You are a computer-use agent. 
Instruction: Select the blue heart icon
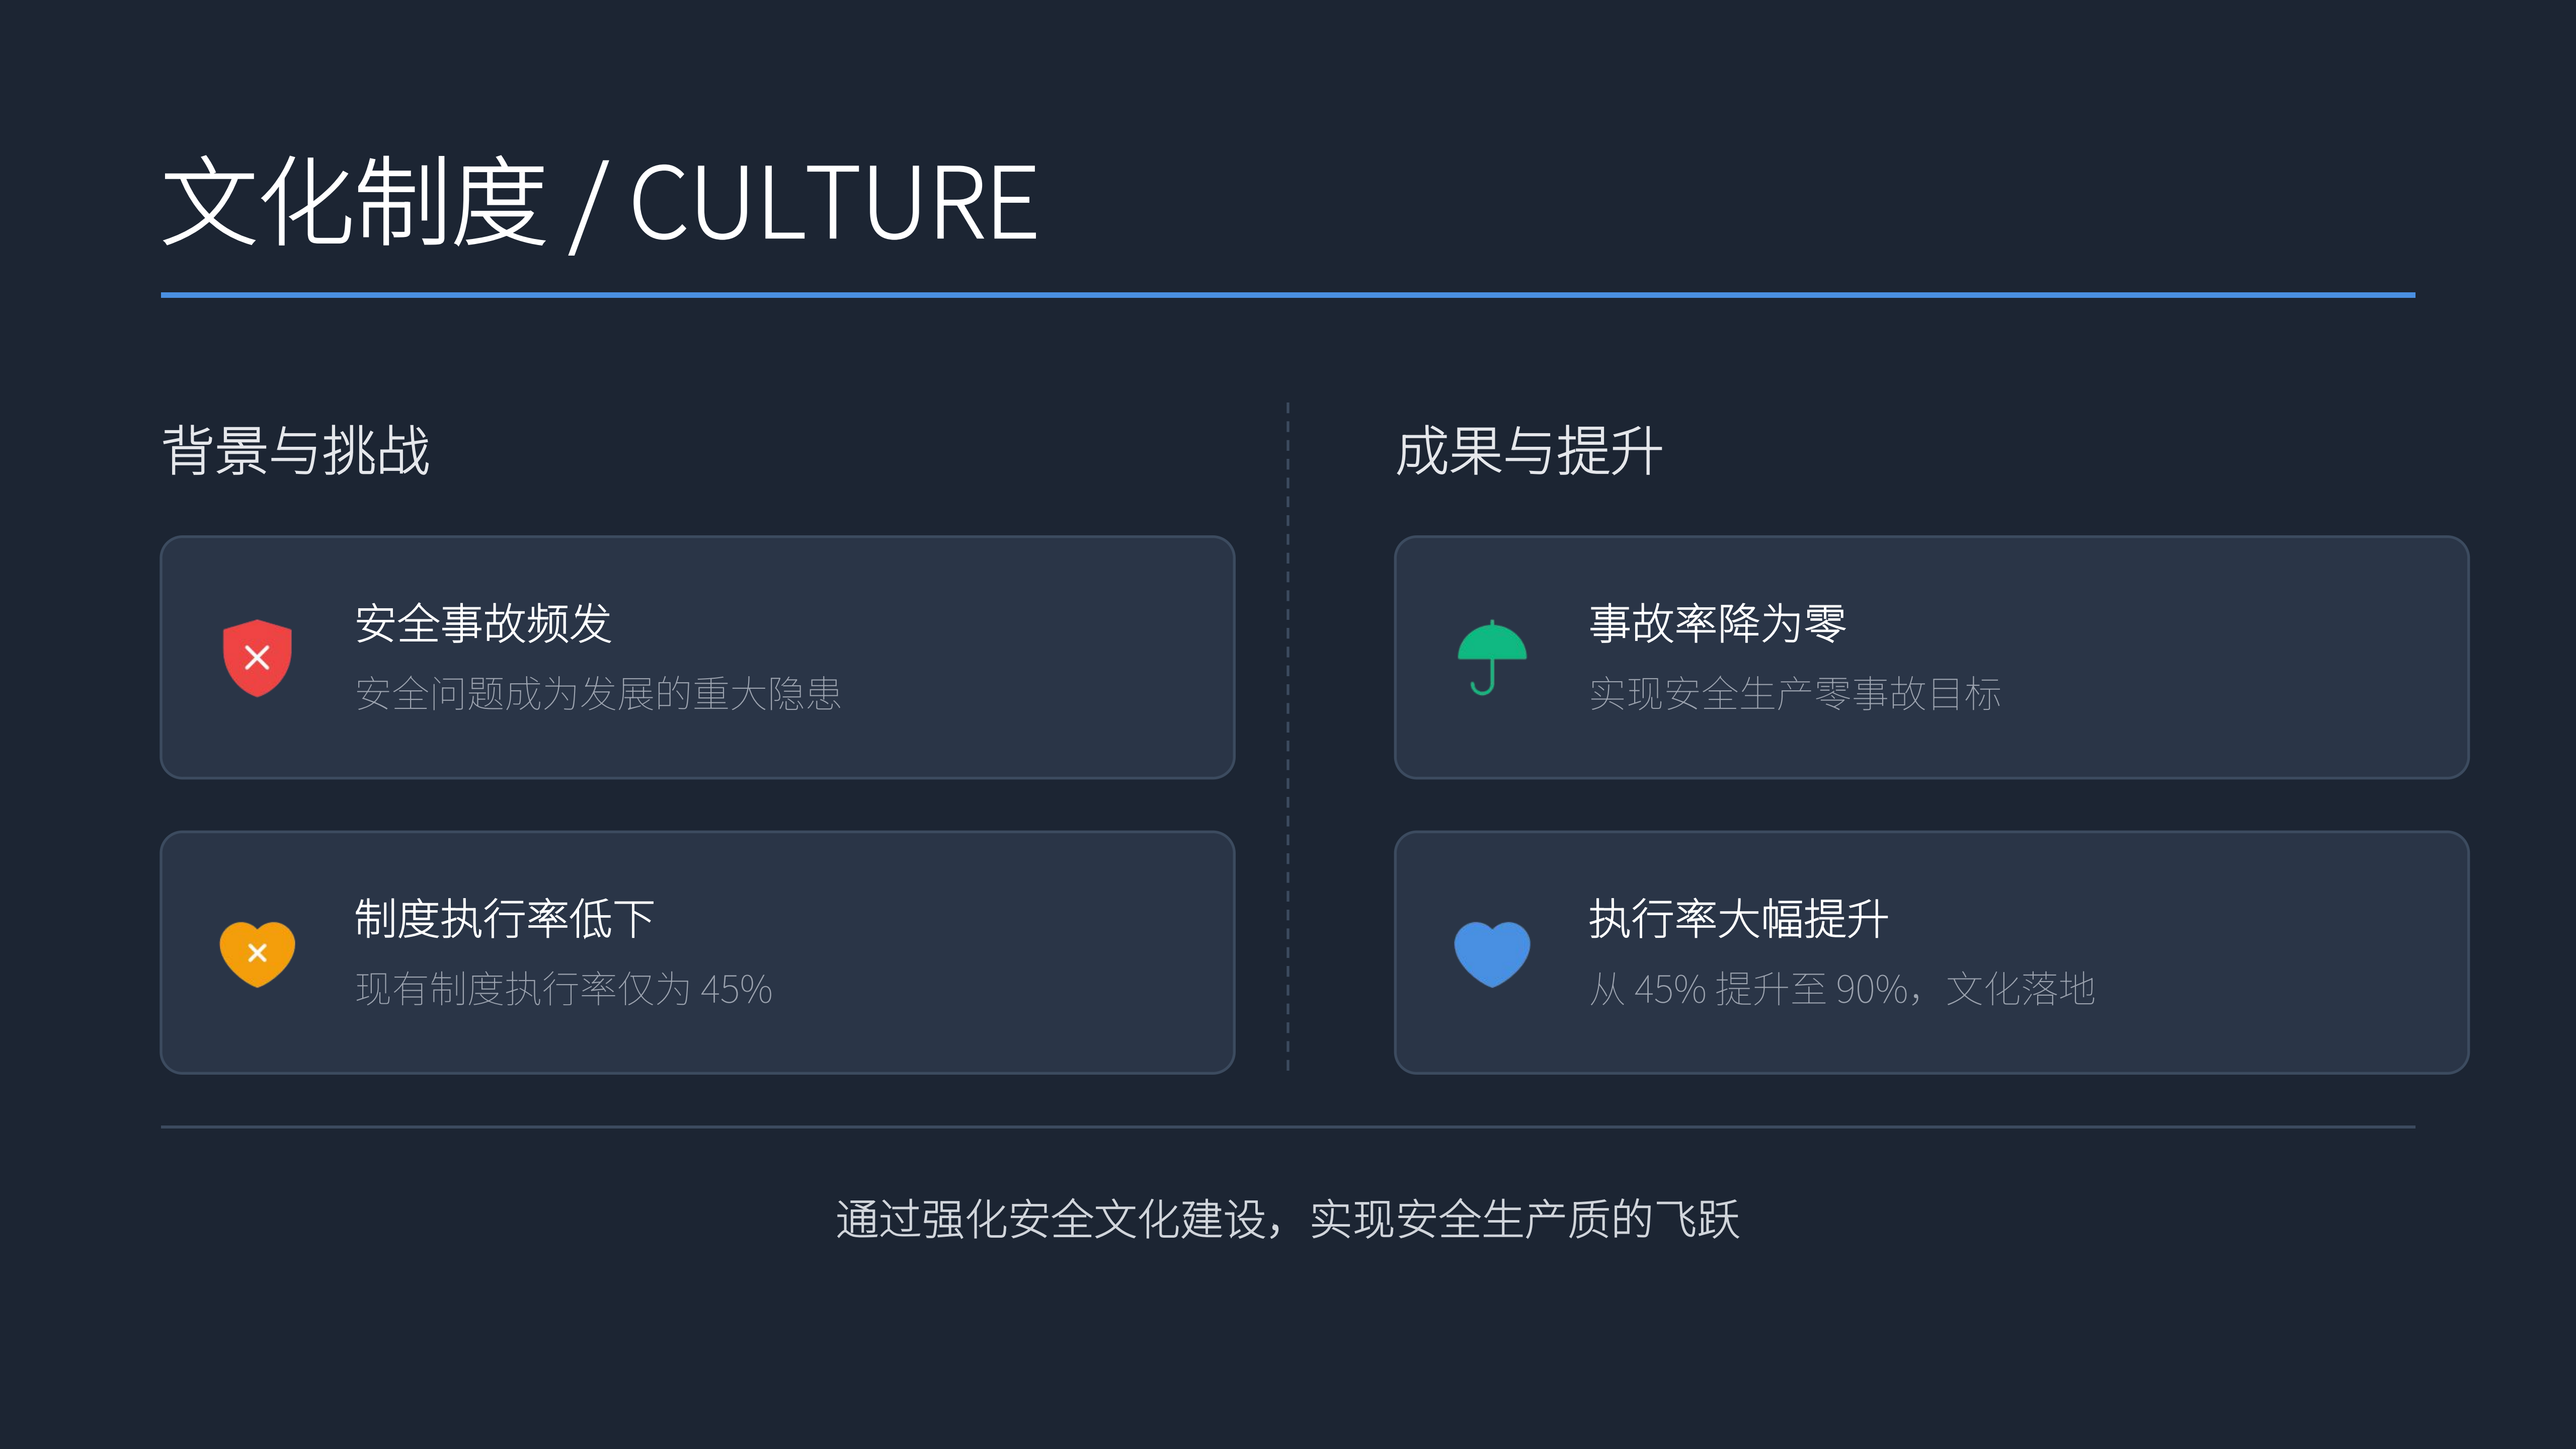point(1491,953)
